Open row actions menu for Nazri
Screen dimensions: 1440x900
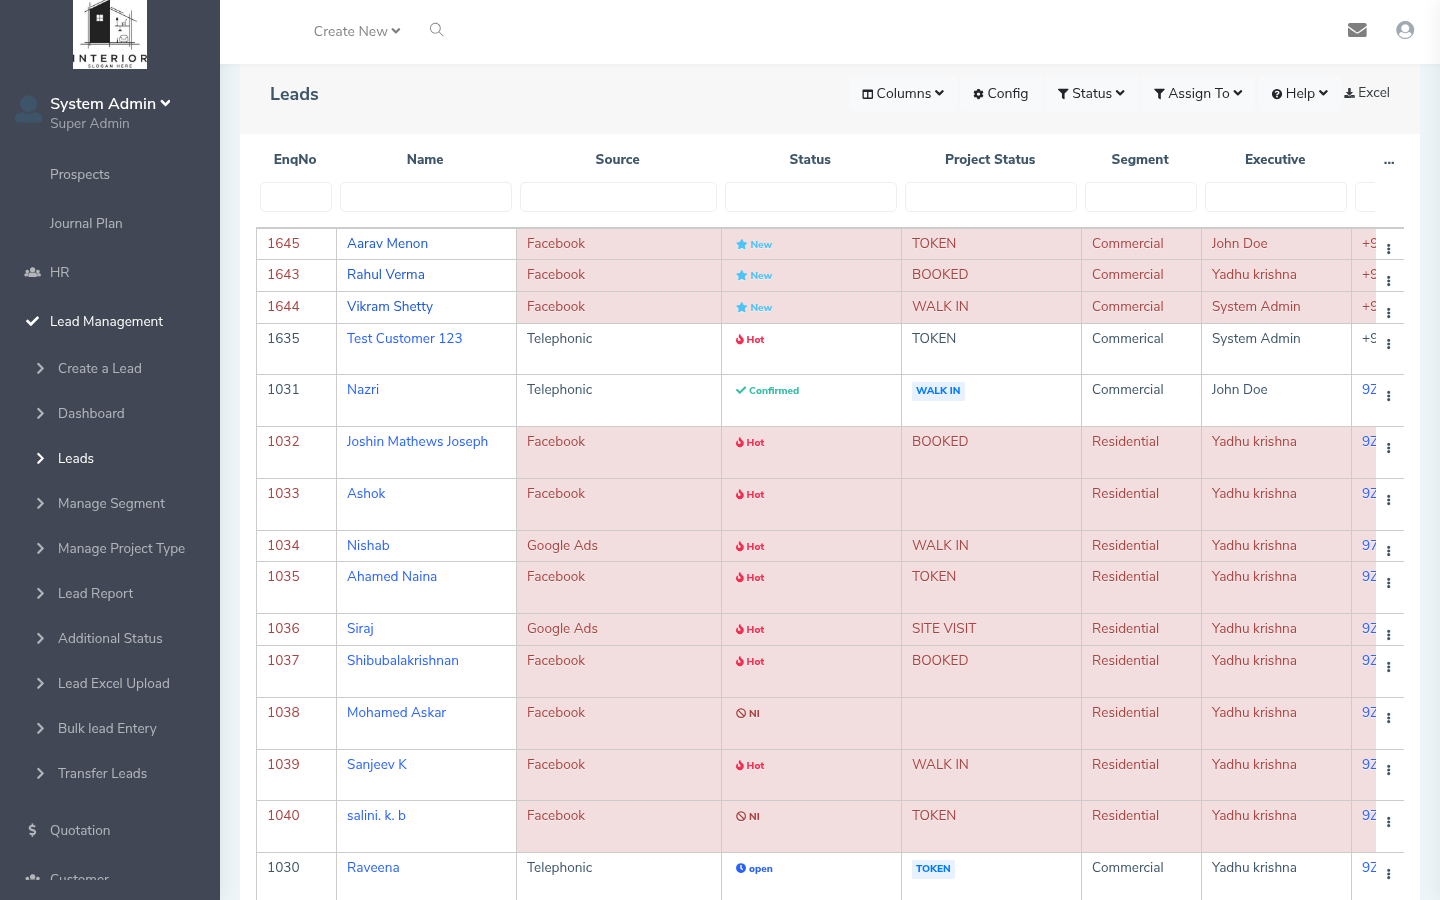(x=1388, y=396)
